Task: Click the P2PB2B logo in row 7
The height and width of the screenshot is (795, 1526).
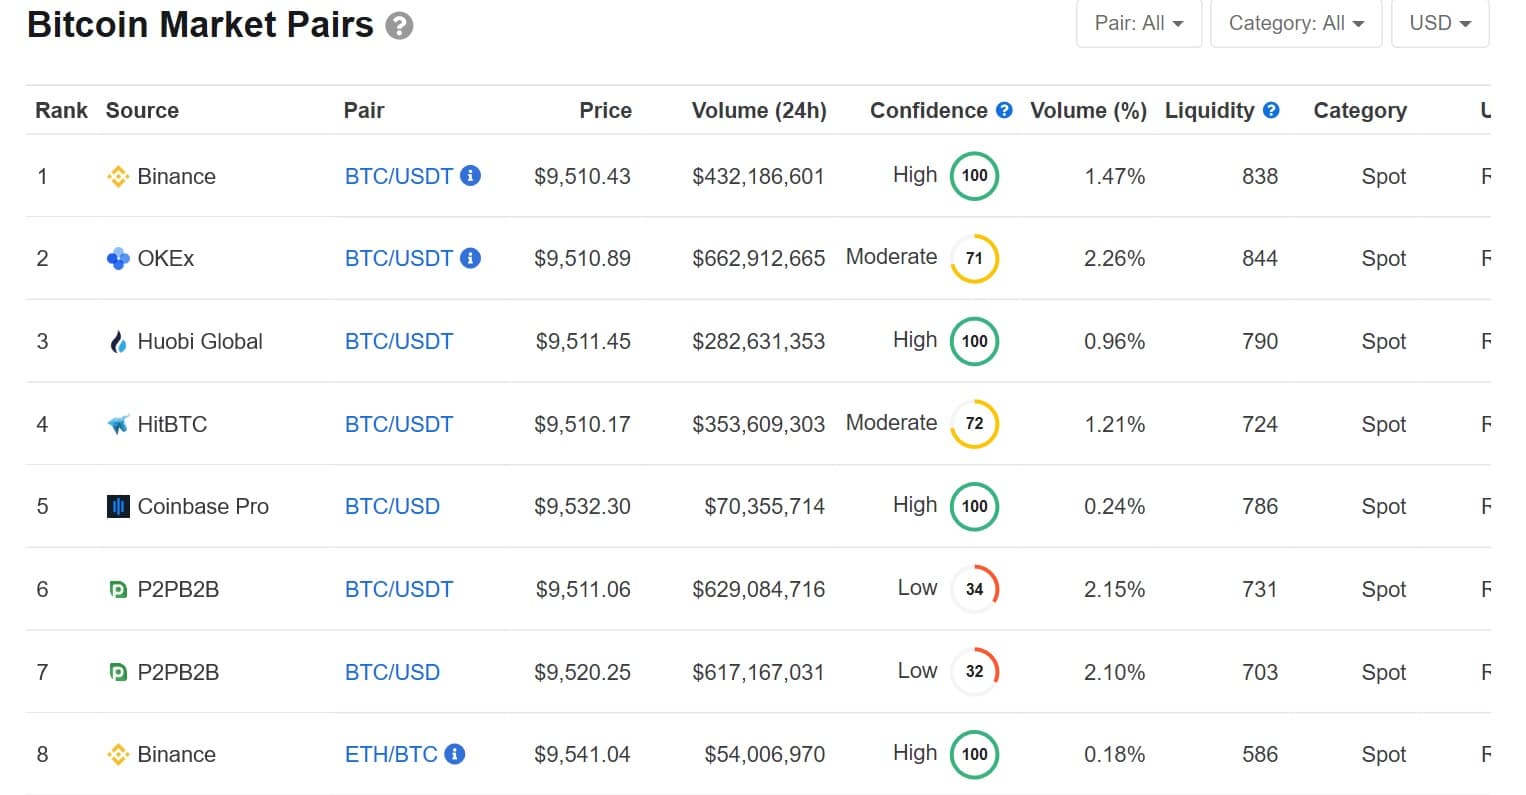Action: 118,672
